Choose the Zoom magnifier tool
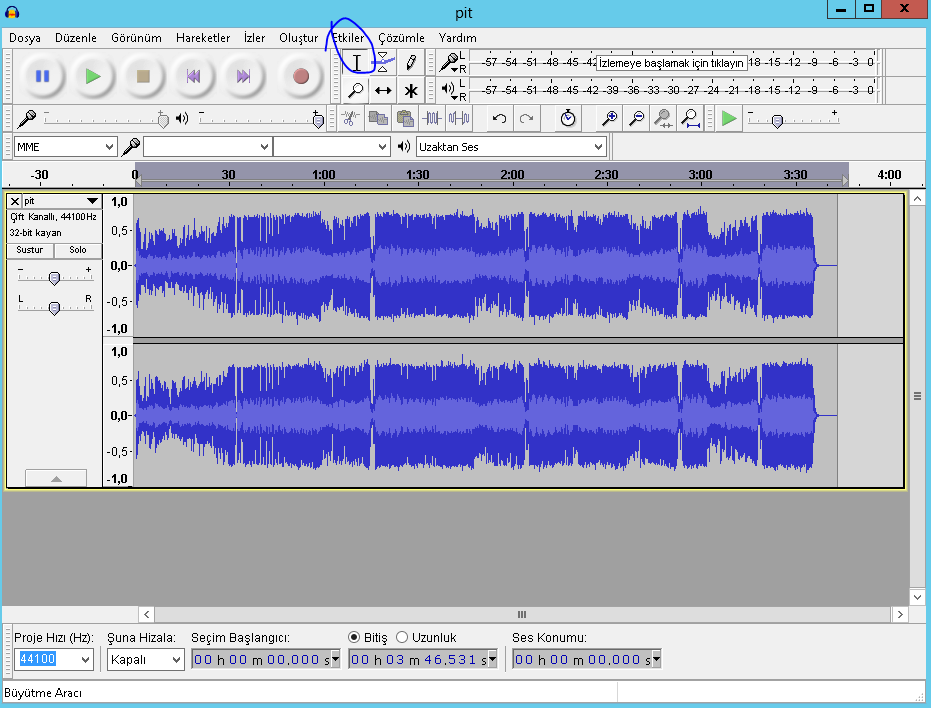The width and height of the screenshot is (931, 708). click(356, 90)
